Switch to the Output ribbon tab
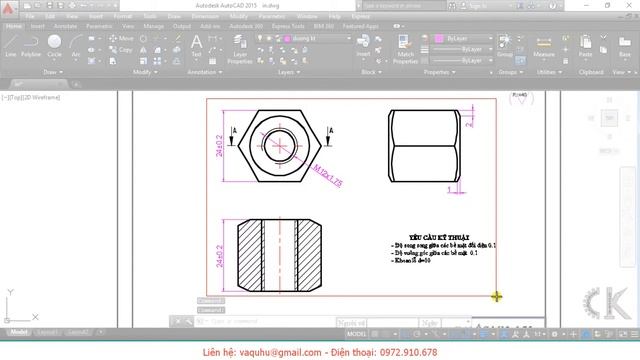The image size is (640, 360). pos(182,27)
